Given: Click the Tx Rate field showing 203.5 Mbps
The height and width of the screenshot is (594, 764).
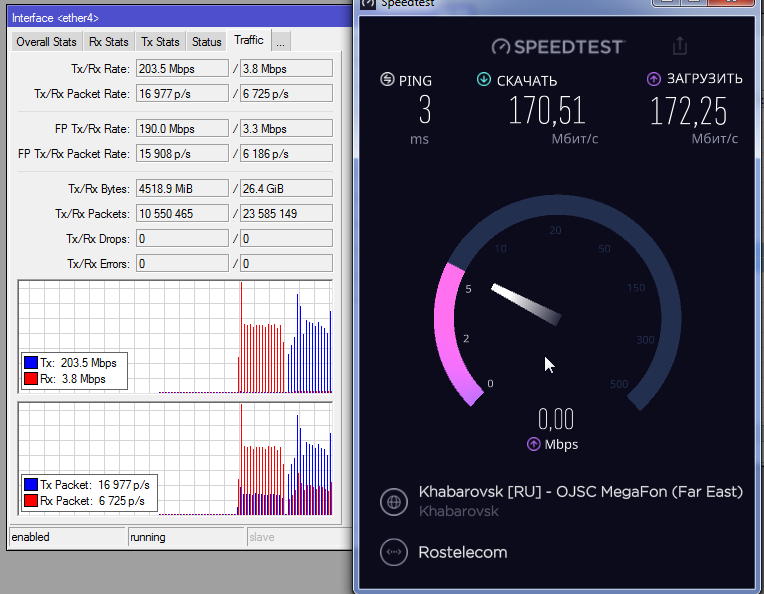Looking at the screenshot, I should coord(182,69).
